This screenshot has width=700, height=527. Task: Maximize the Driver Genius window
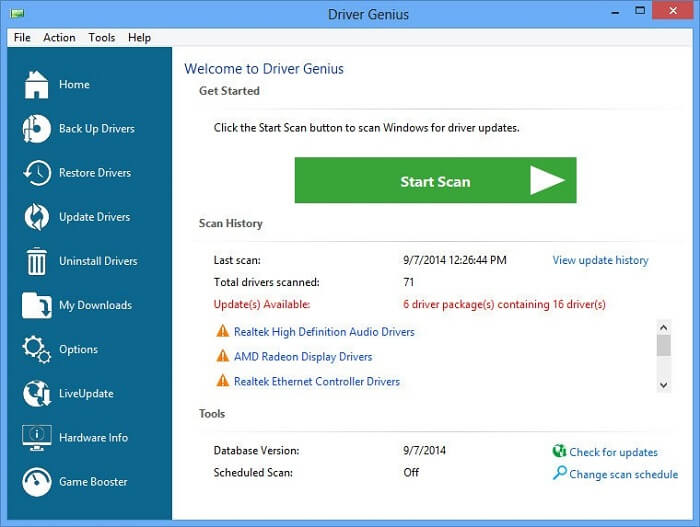640,11
